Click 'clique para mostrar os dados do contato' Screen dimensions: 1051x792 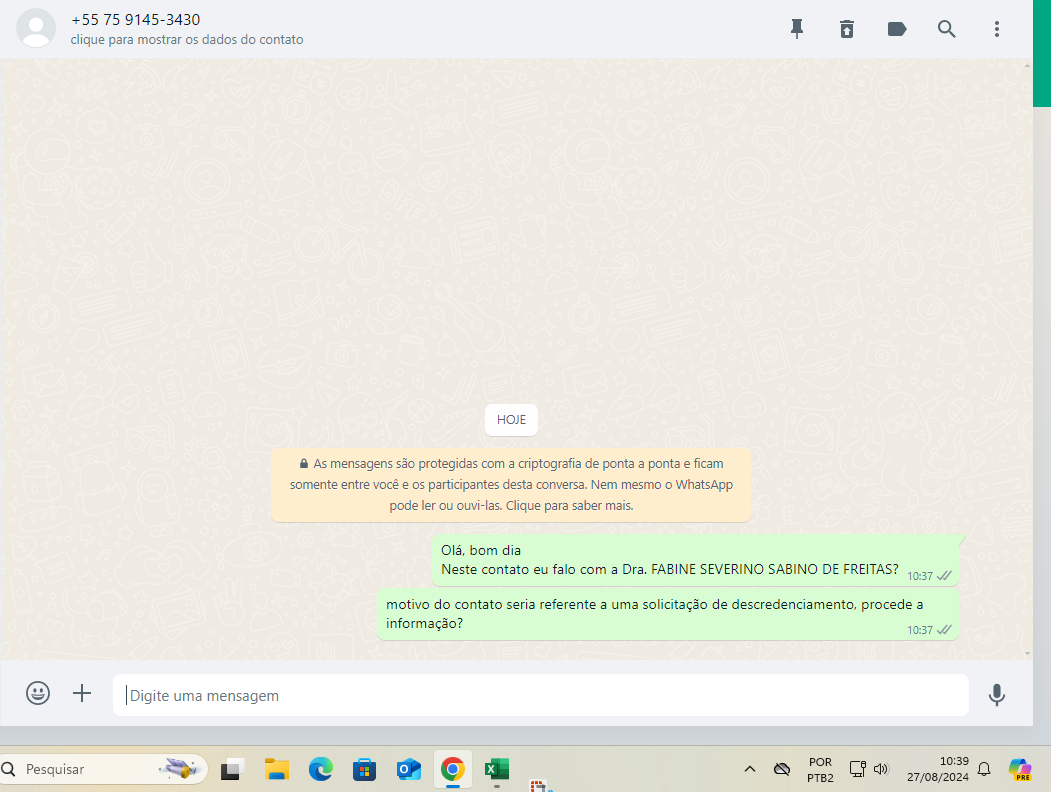point(187,40)
